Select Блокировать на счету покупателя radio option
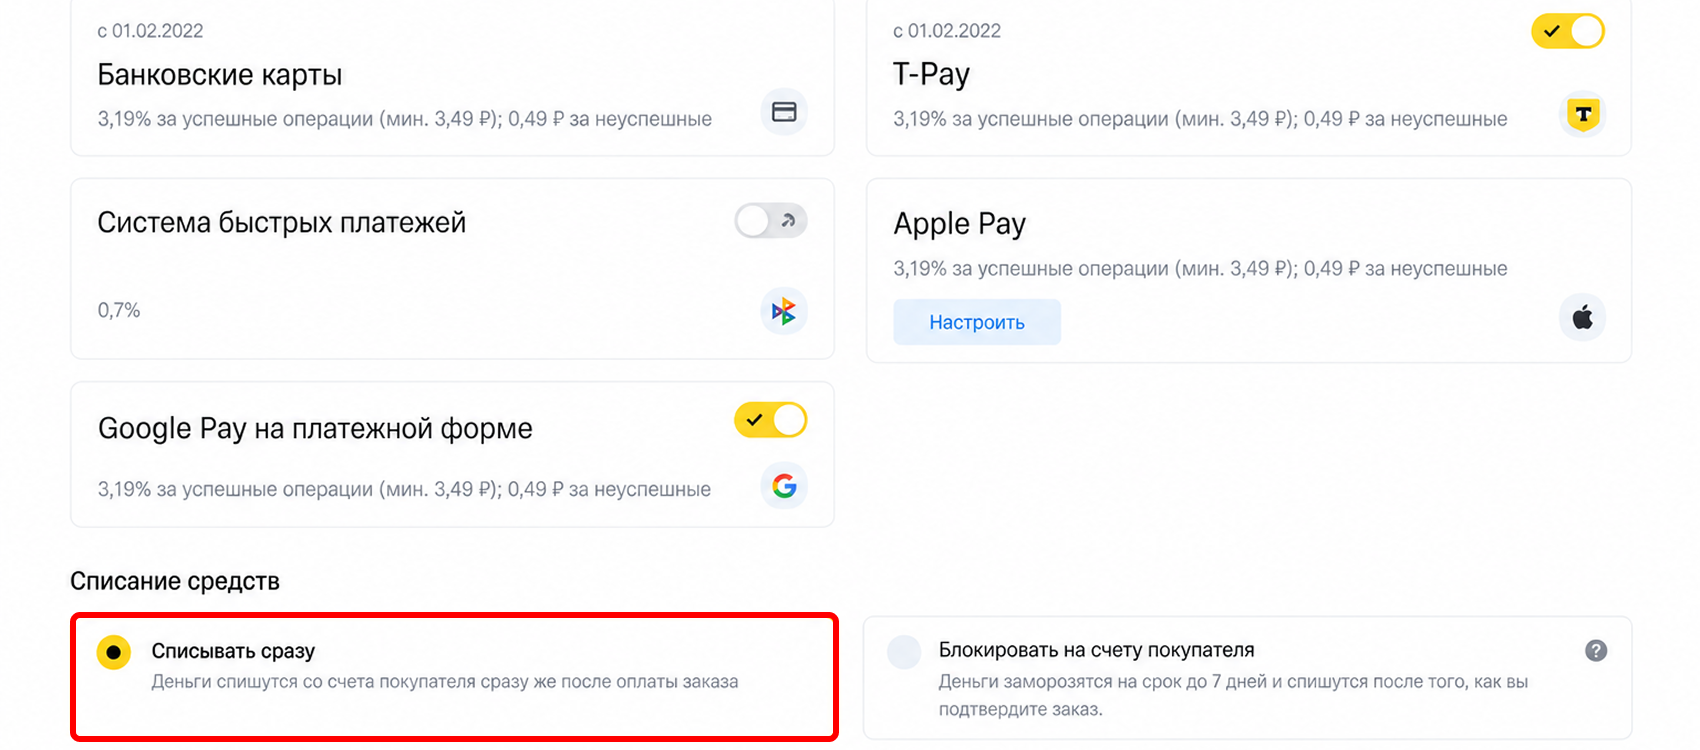The image size is (1700, 750). 904,652
